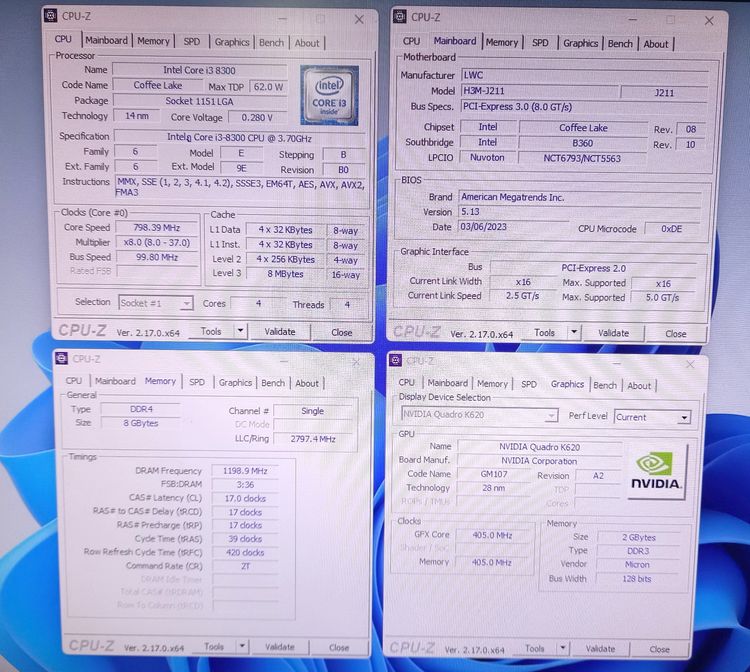Viewport: 750px width, 672px height.
Task: Open the About tab in the Mainboard window
Action: point(655,44)
